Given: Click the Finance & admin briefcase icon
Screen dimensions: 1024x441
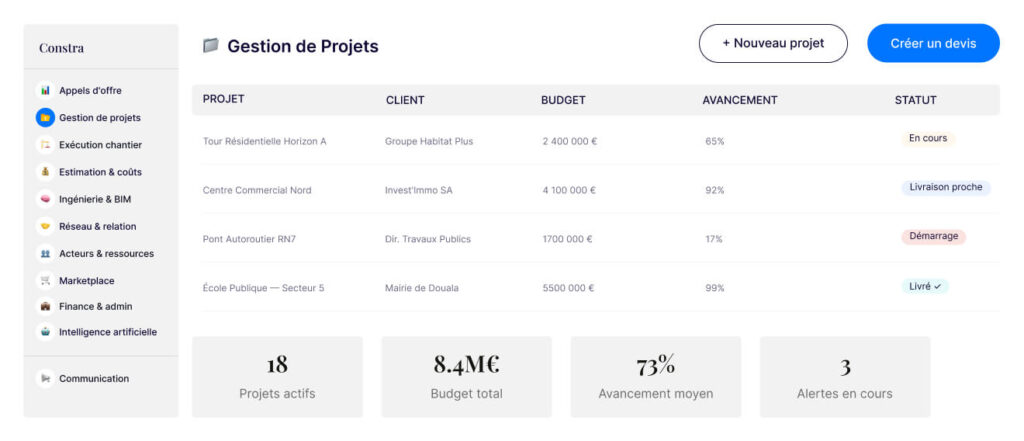Looking at the screenshot, I should coord(45,306).
